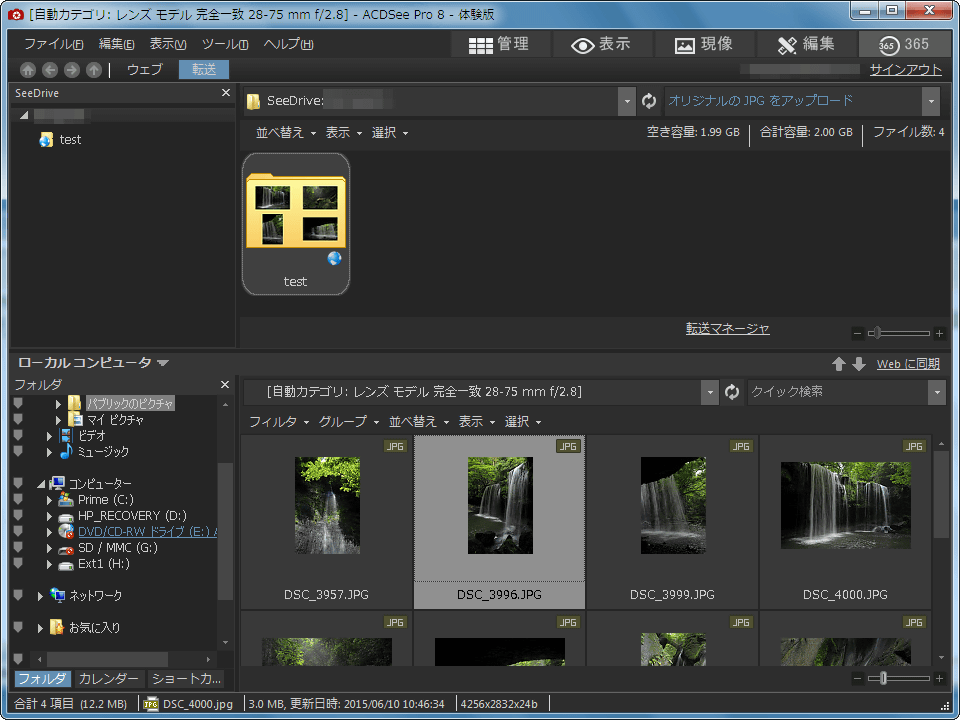Open the ローカル コンピュータ dropdown
The image size is (960, 720).
tap(93, 362)
